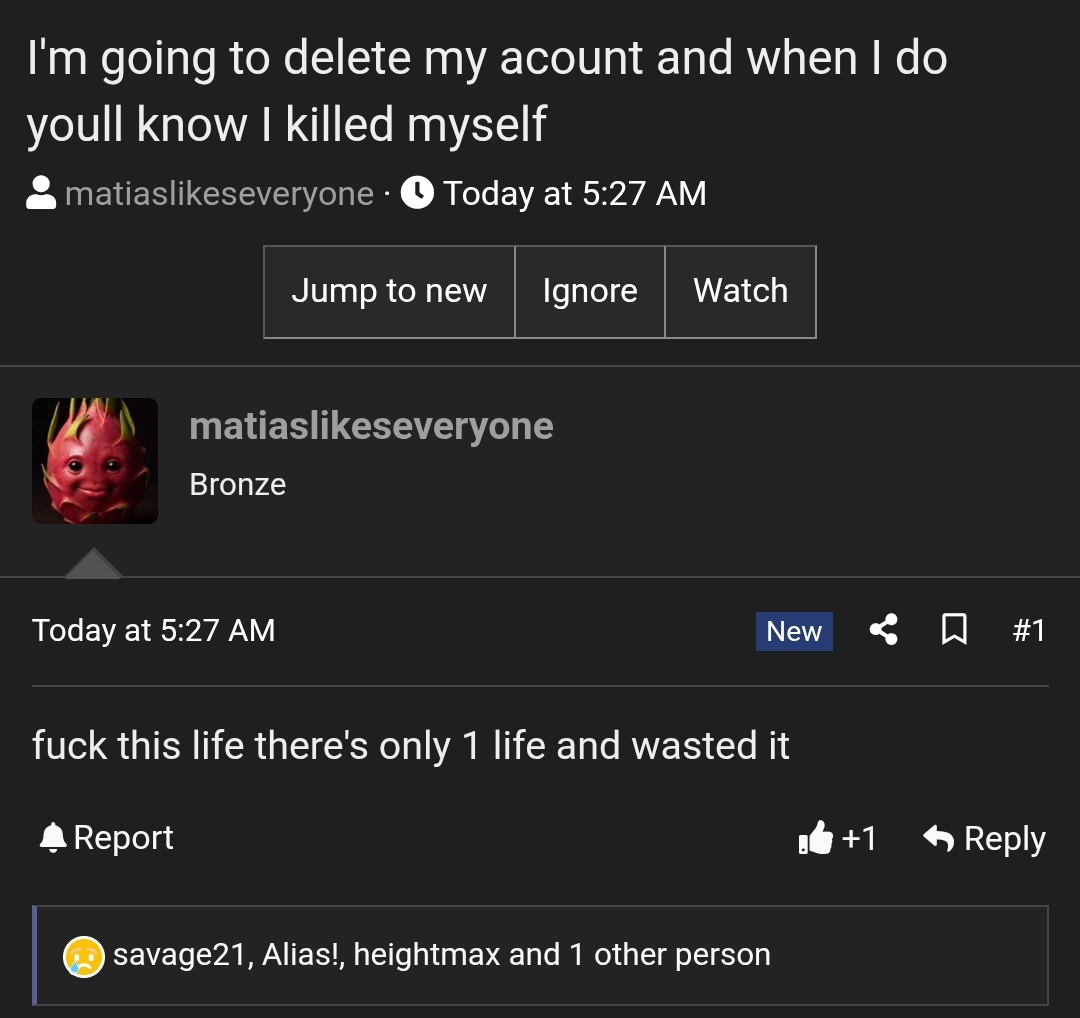Open savage21's profile from the reactions list

point(179,955)
